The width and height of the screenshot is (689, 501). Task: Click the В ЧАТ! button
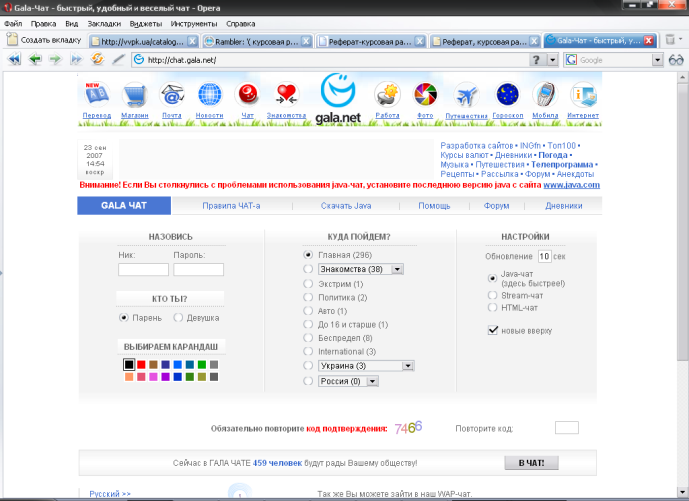(531, 463)
